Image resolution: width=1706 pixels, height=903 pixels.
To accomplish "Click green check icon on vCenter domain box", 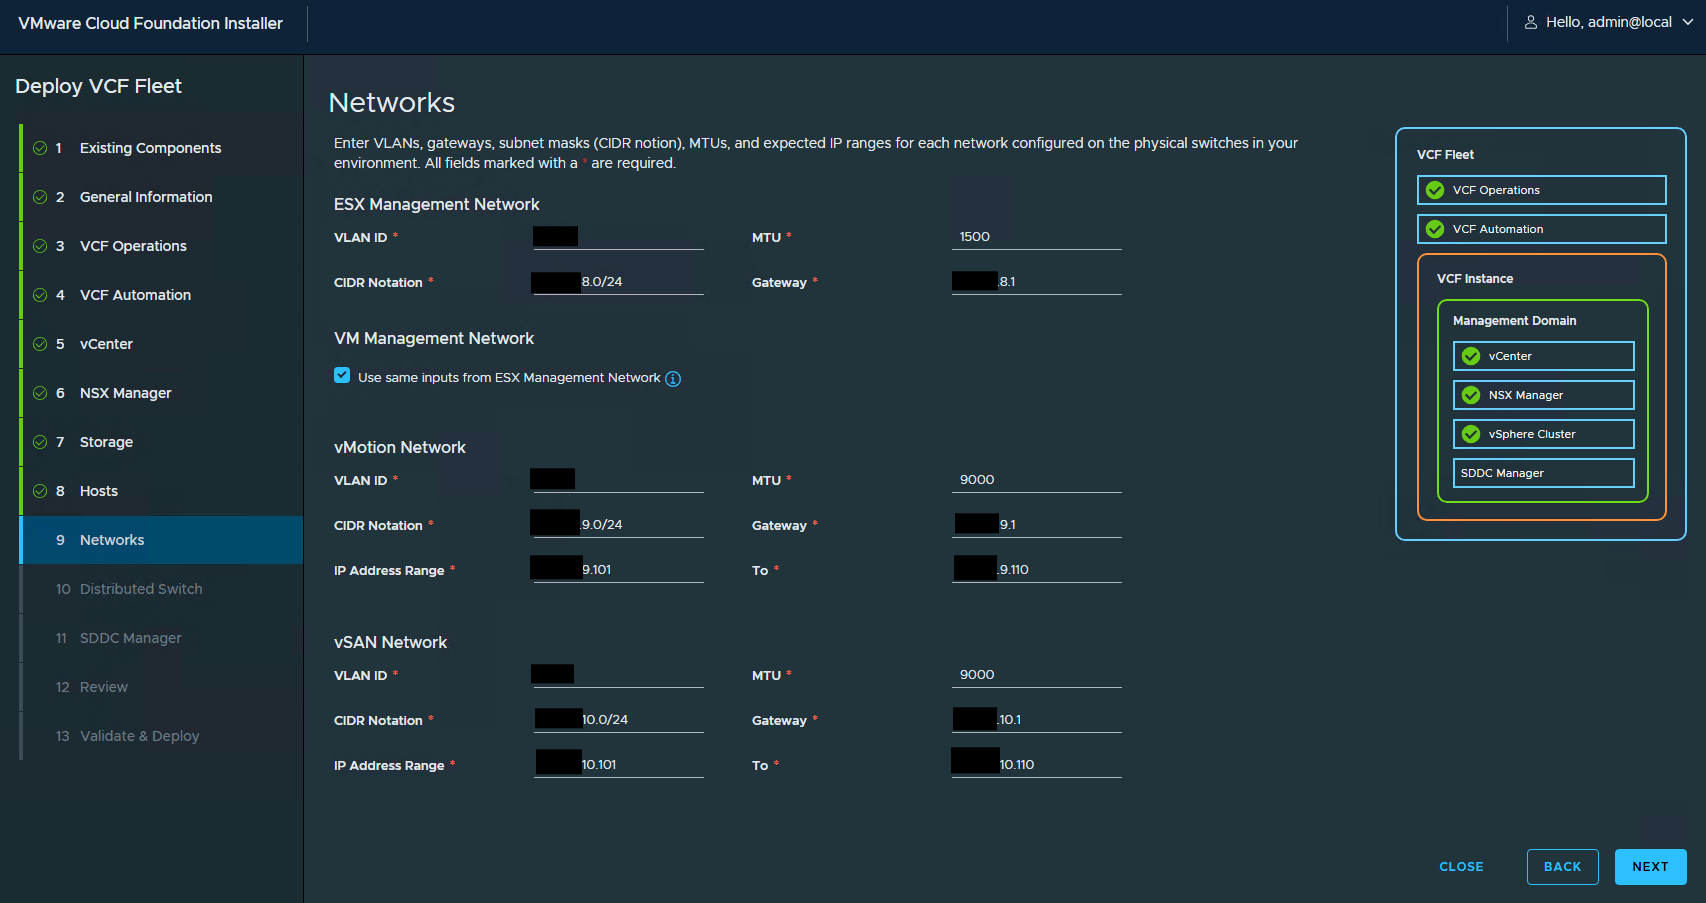I will [1471, 356].
